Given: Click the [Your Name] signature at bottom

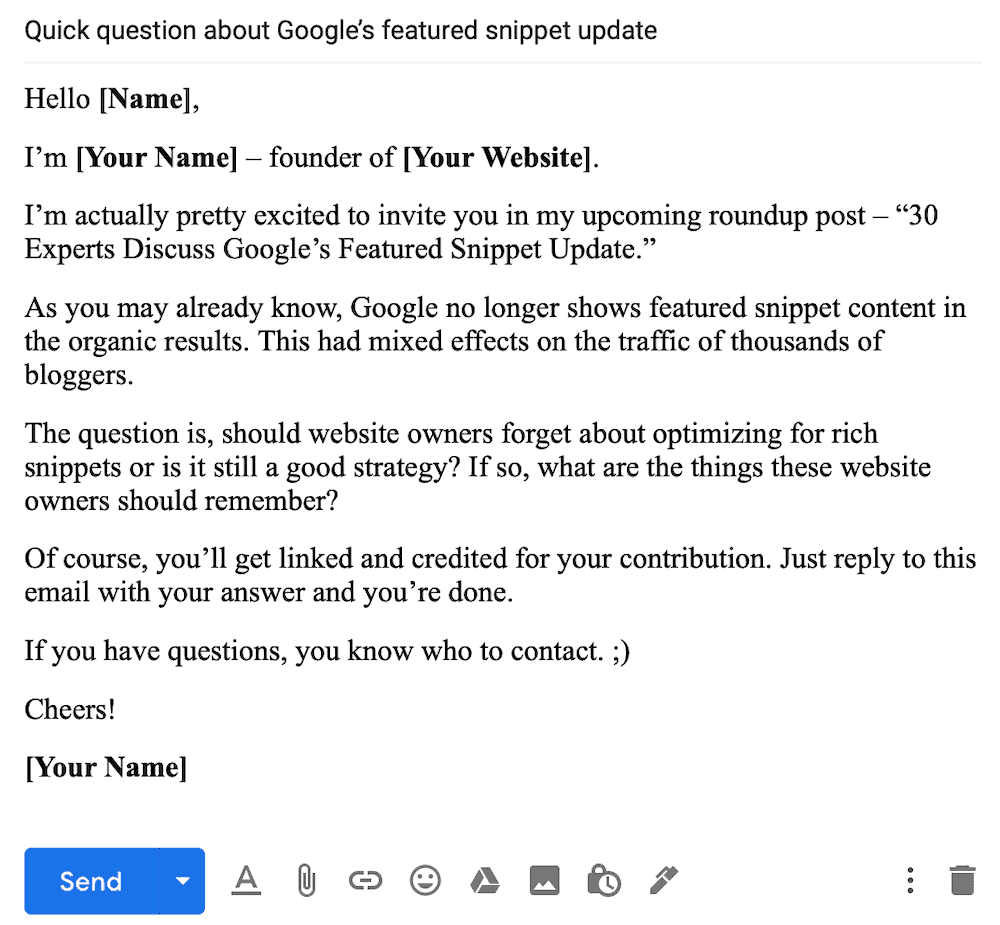Looking at the screenshot, I should (x=105, y=767).
